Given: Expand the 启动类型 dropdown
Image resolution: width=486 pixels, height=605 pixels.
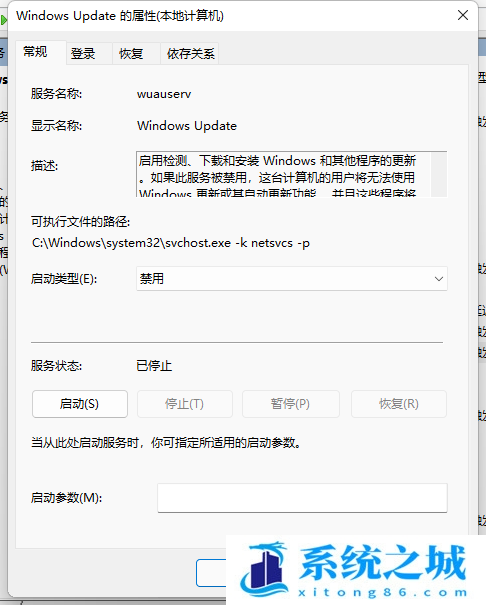Looking at the screenshot, I should click(x=292, y=279).
